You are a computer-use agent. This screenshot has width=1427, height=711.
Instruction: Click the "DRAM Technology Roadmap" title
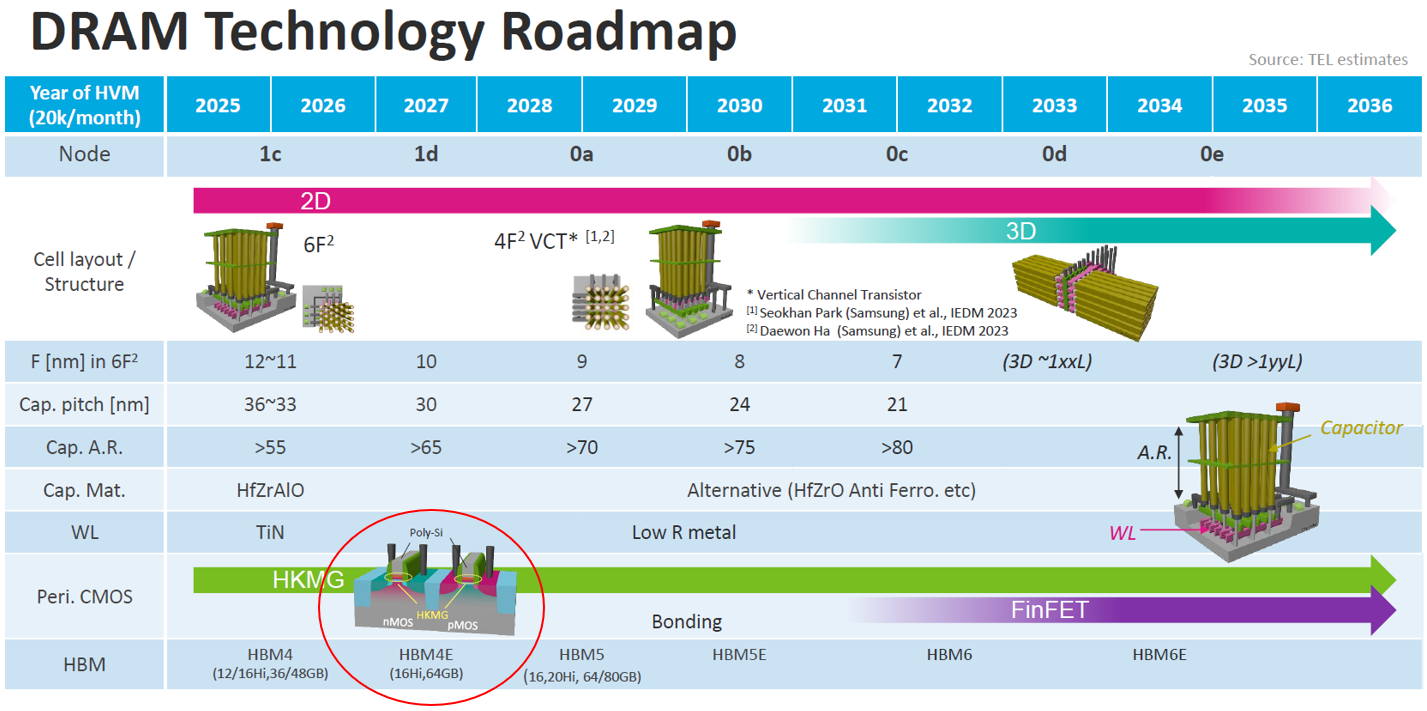[x=384, y=33]
